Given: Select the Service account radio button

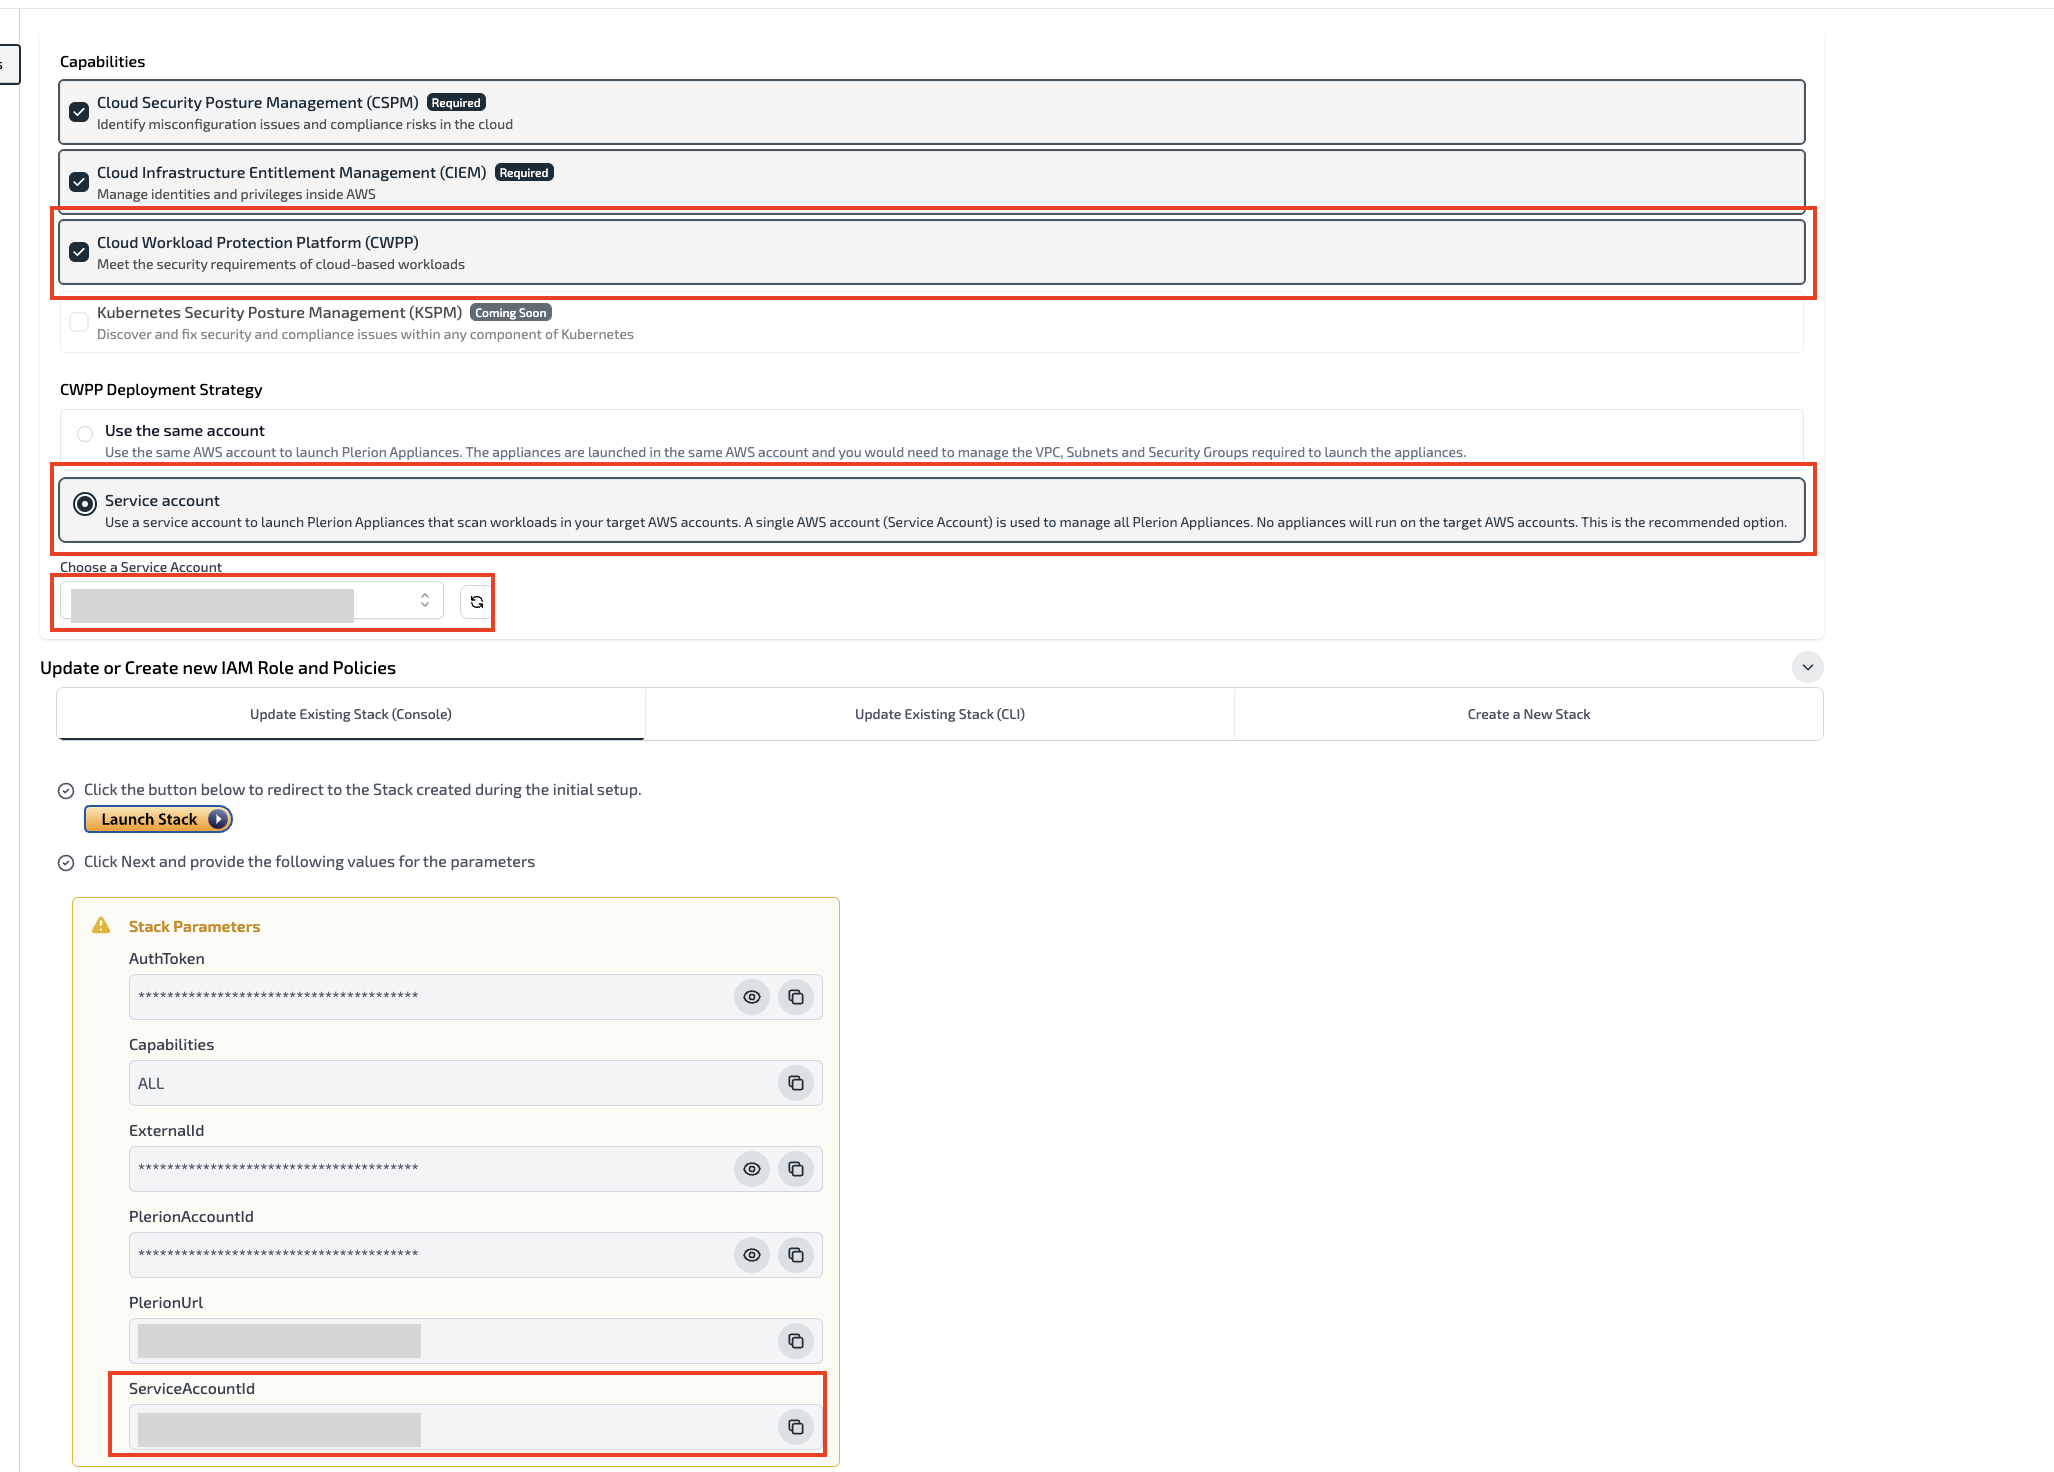Looking at the screenshot, I should coord(85,504).
